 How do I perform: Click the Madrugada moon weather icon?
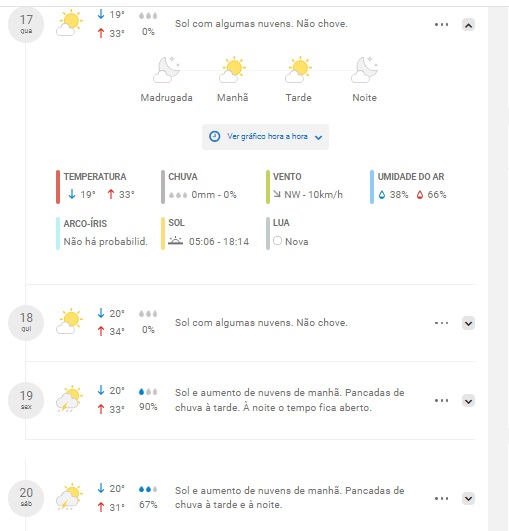(x=166, y=70)
